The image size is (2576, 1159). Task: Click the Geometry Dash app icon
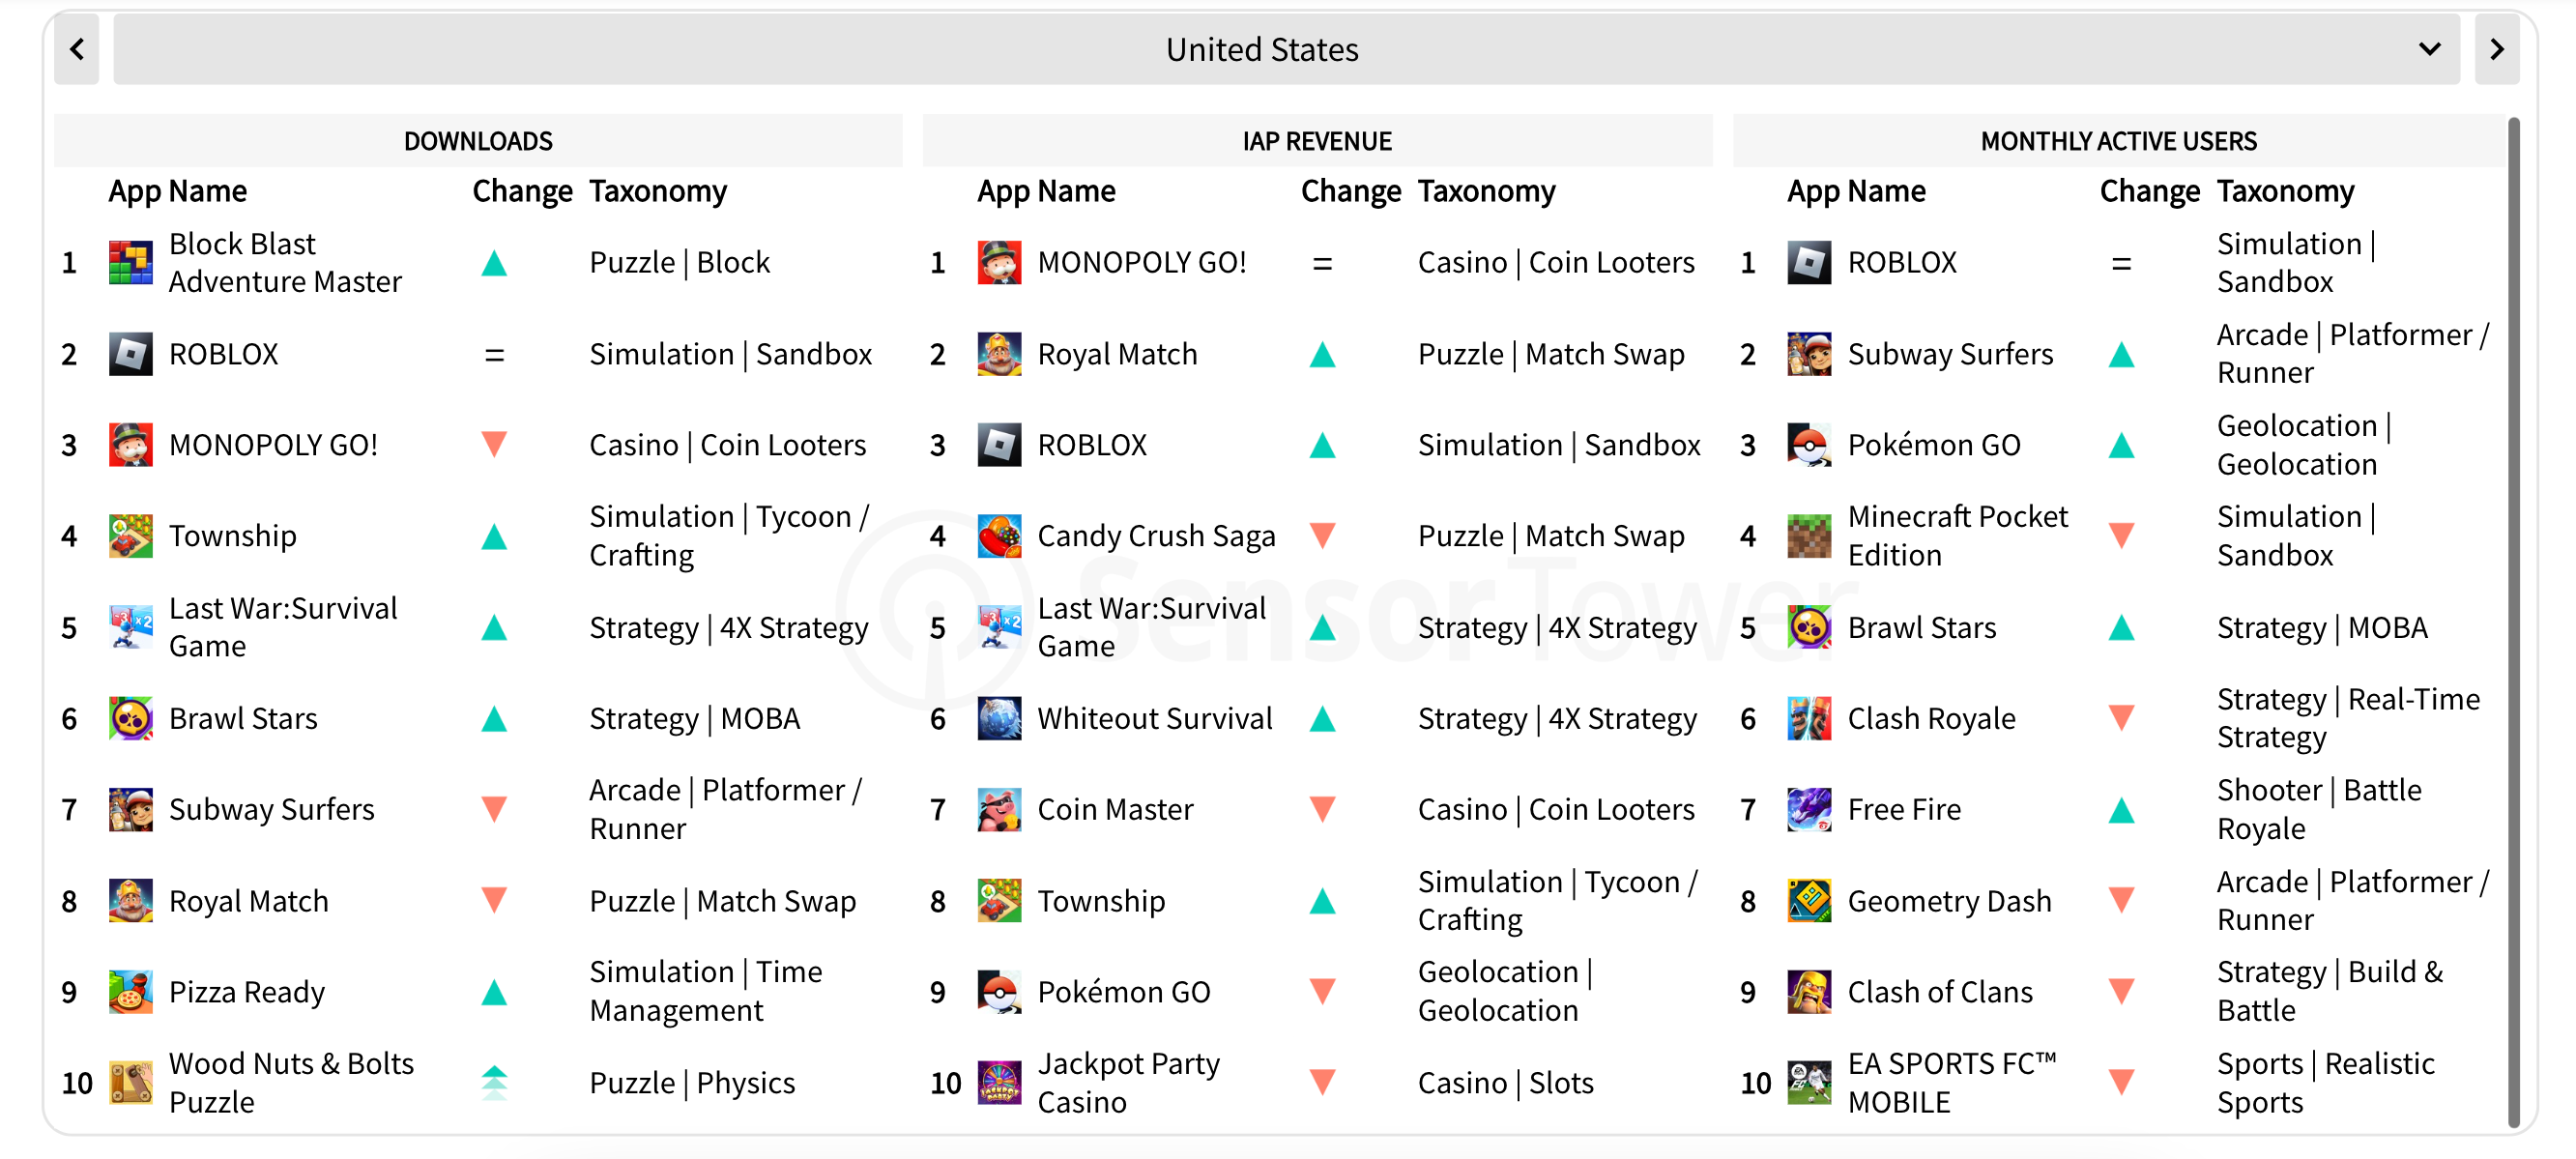coord(1809,901)
